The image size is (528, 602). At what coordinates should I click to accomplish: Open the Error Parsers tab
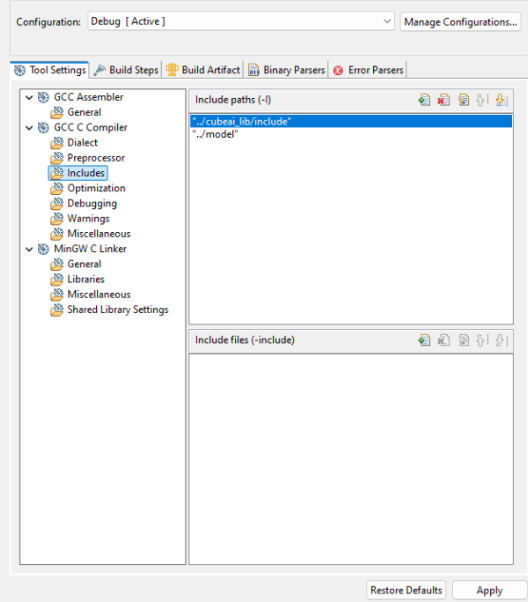pyautogui.click(x=368, y=70)
